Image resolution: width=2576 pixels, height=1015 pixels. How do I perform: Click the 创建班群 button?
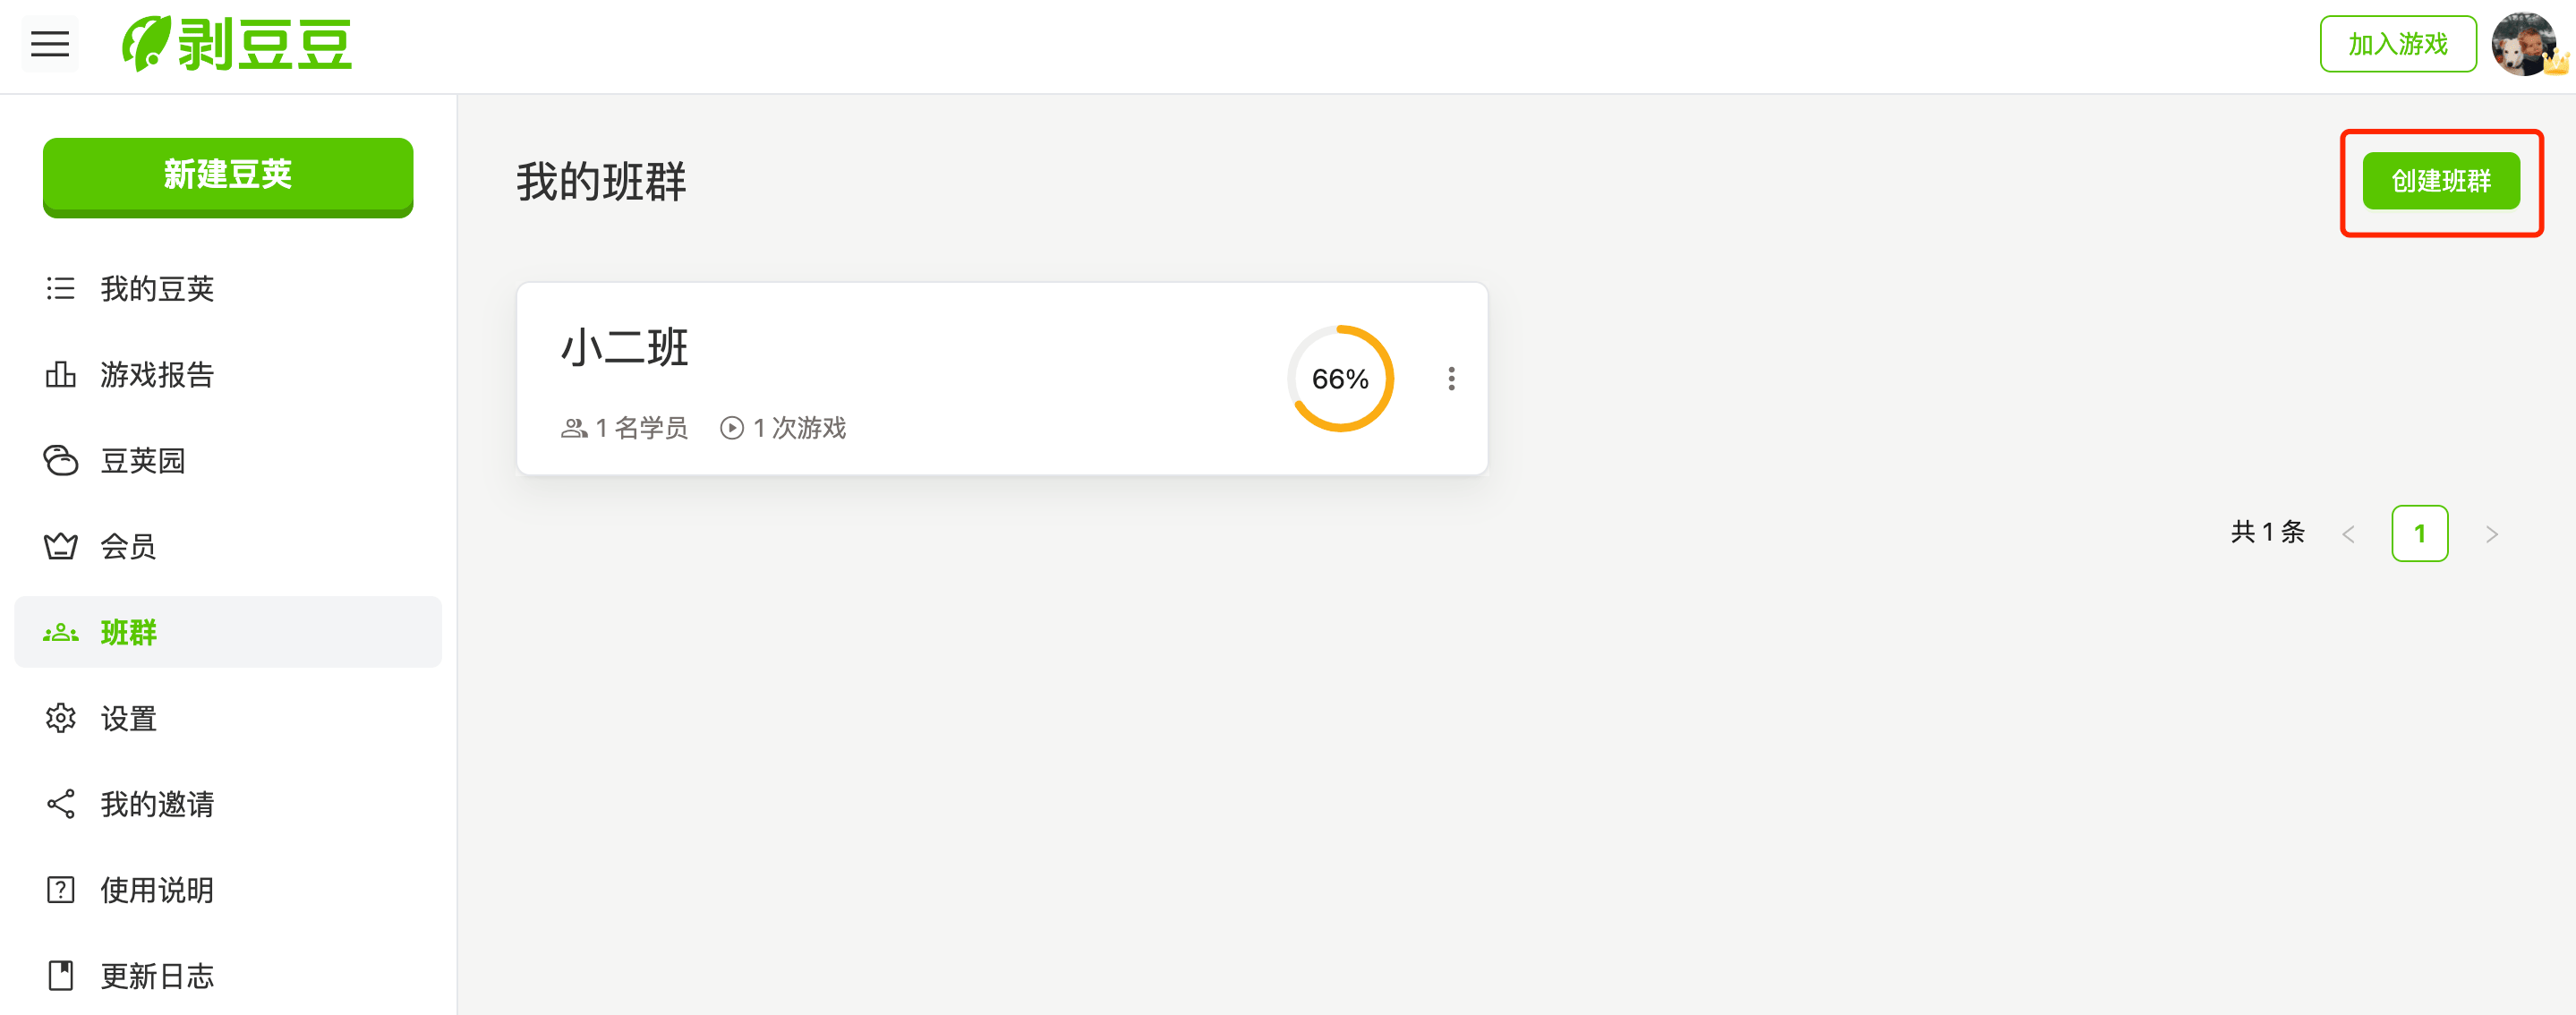coord(2441,181)
